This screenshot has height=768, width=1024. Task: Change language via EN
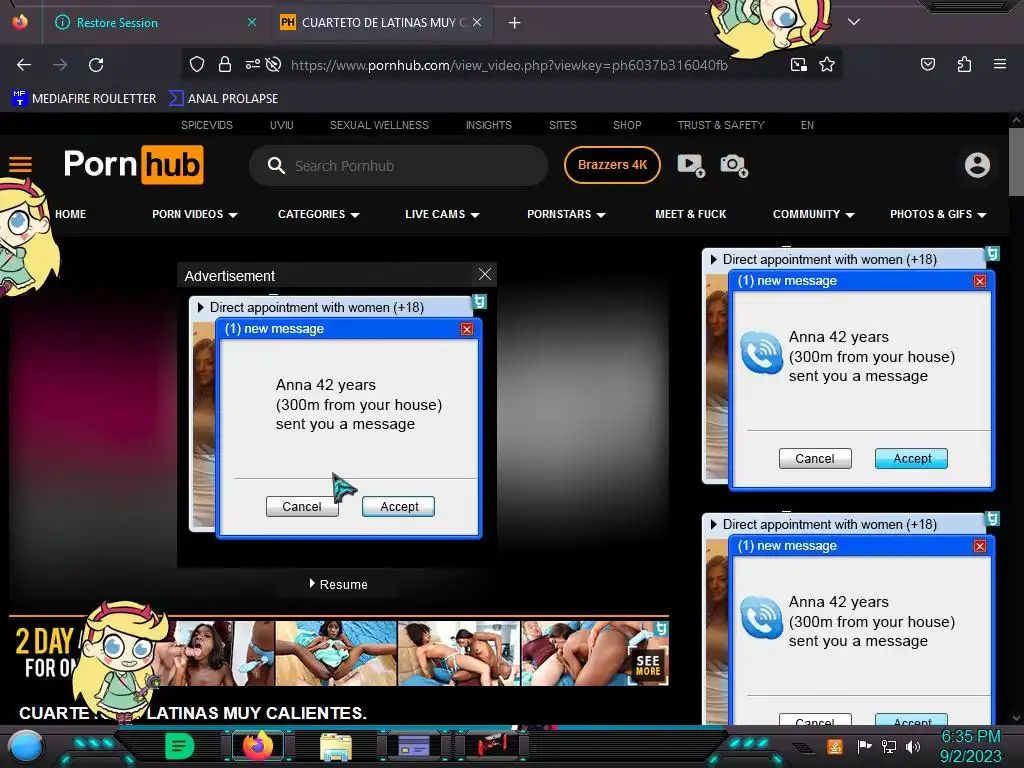pyautogui.click(x=807, y=125)
